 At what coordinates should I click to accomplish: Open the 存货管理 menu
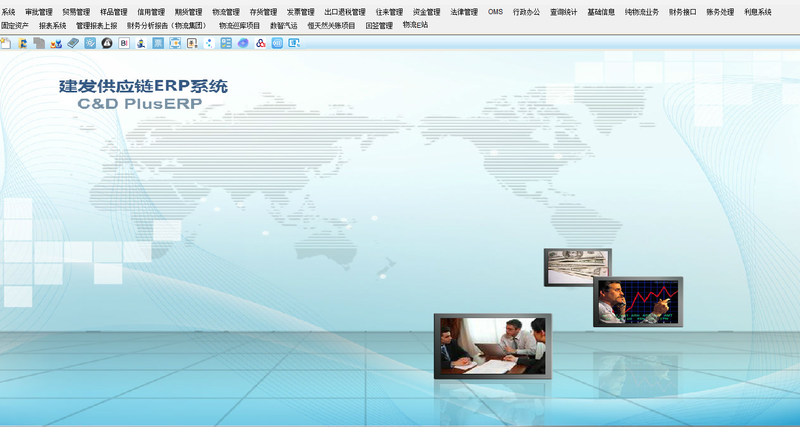[263, 12]
